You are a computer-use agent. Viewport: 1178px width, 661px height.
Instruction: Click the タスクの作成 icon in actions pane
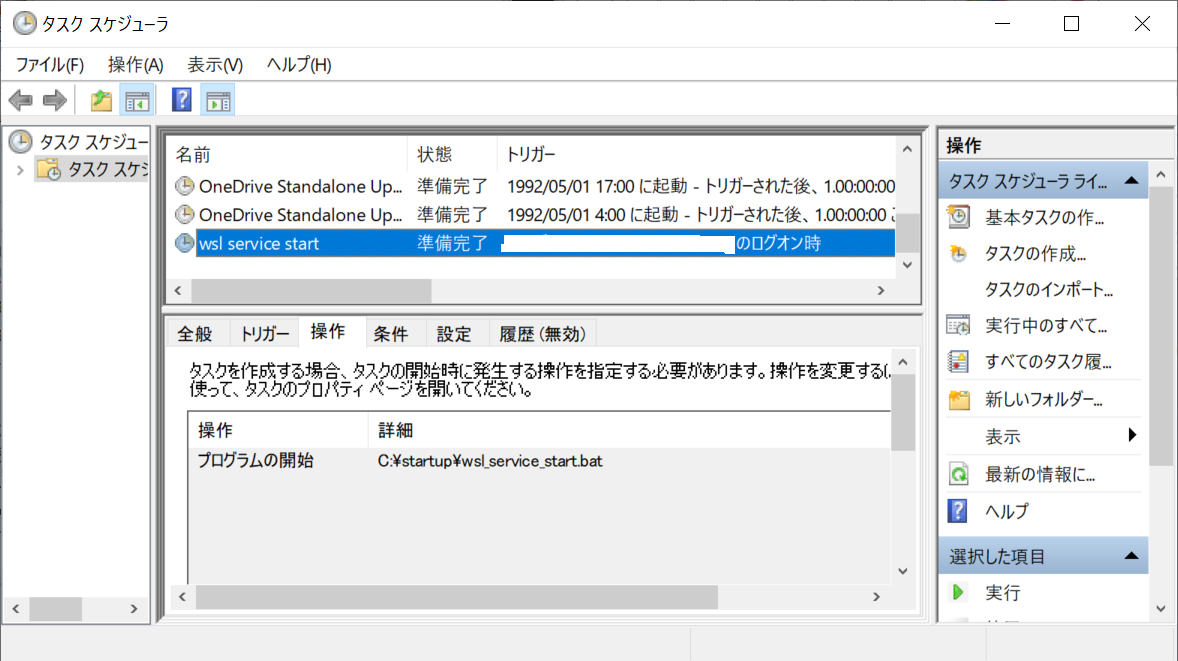pos(959,254)
